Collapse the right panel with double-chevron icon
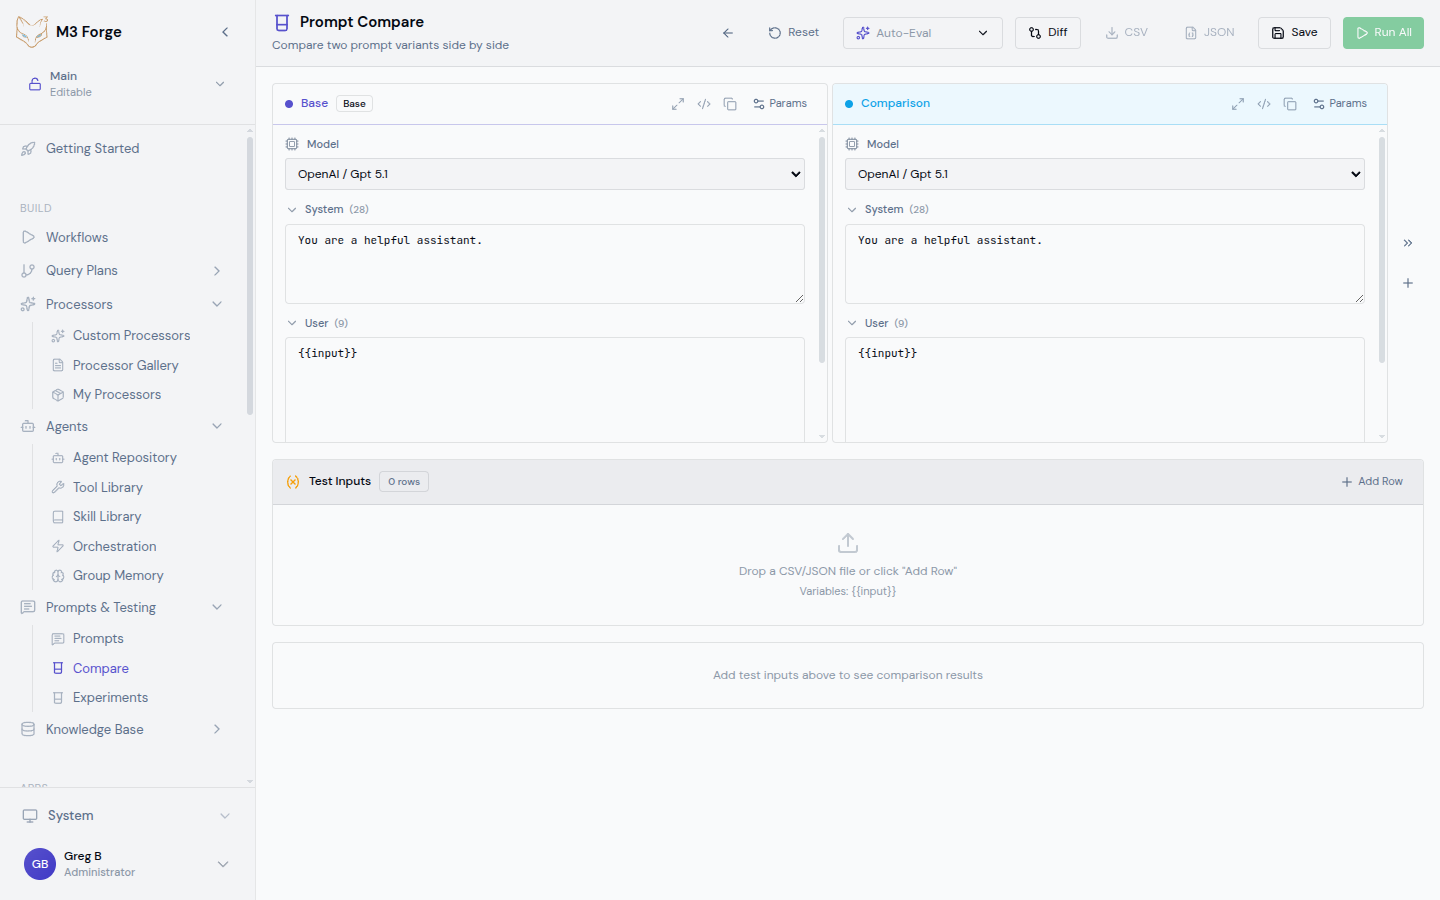 coord(1407,242)
